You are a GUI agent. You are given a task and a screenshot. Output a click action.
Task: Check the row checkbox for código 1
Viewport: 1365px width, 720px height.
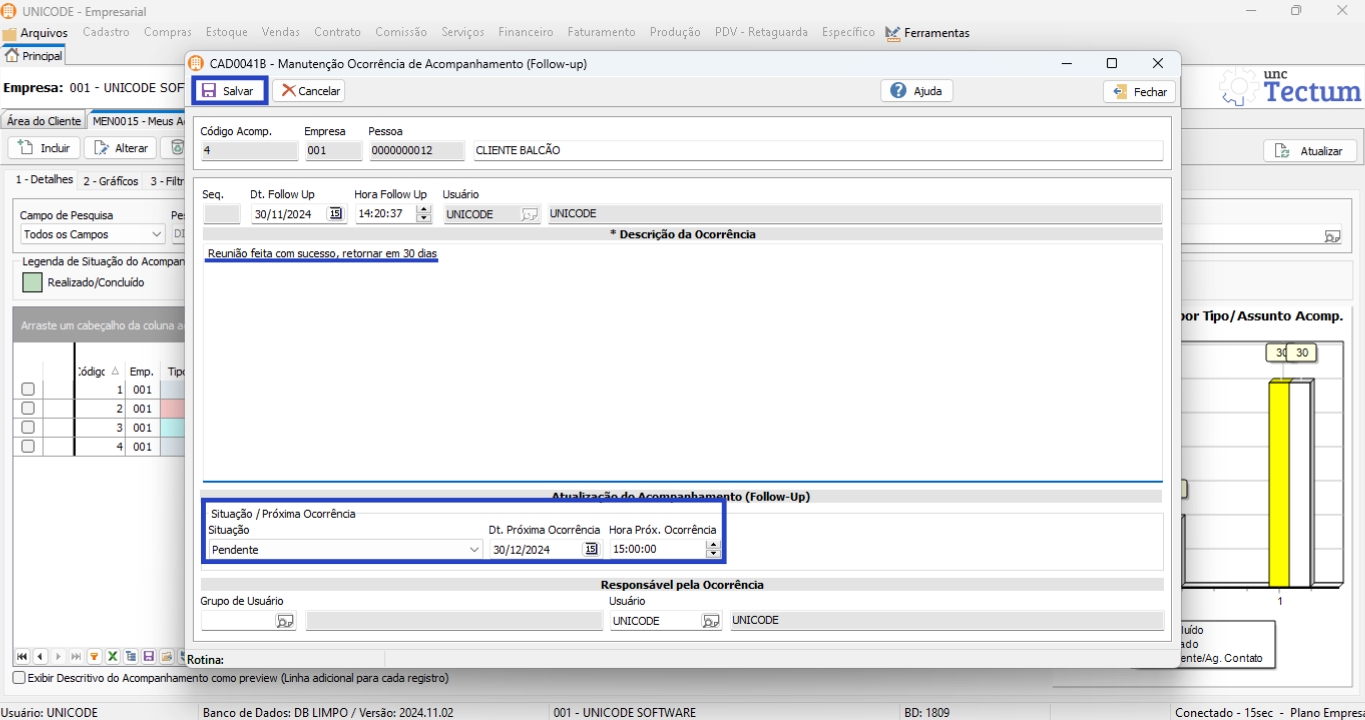coord(28,390)
